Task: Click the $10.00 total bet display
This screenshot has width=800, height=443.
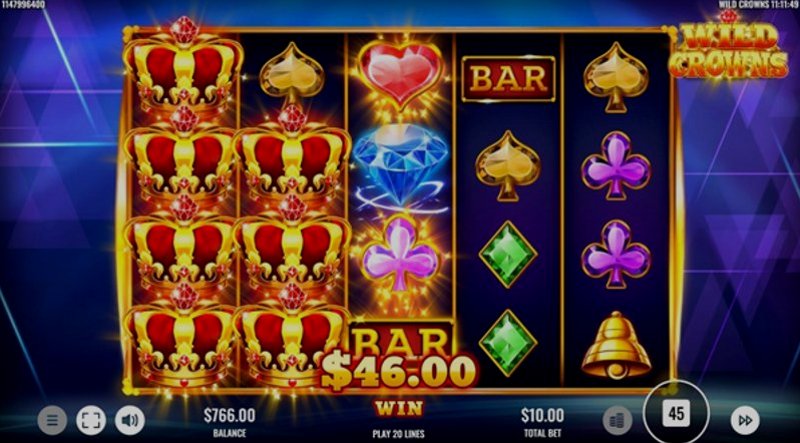Action: pyautogui.click(x=542, y=415)
